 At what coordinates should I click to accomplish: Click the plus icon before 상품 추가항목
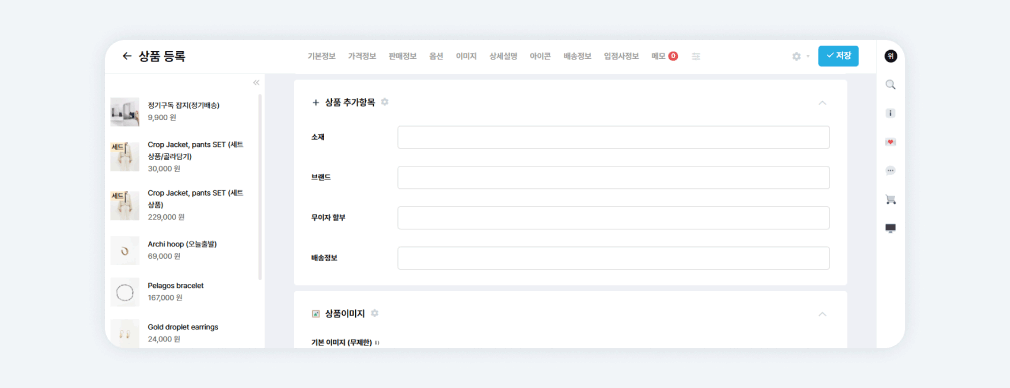coord(316,102)
